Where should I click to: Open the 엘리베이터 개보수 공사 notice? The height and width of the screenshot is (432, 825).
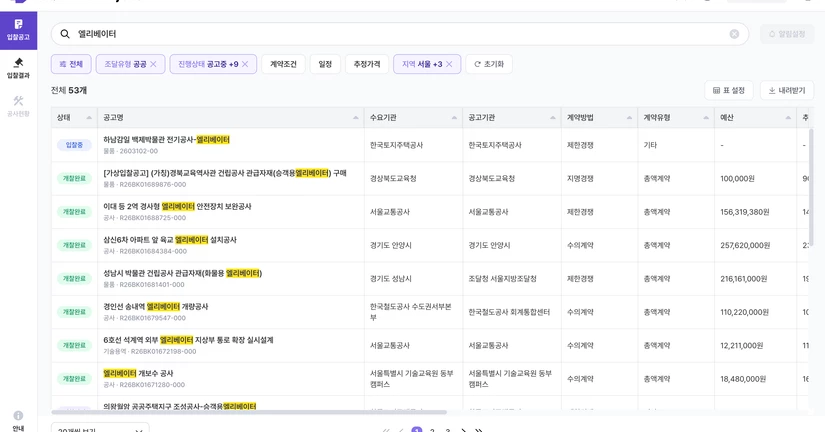[x=138, y=373]
